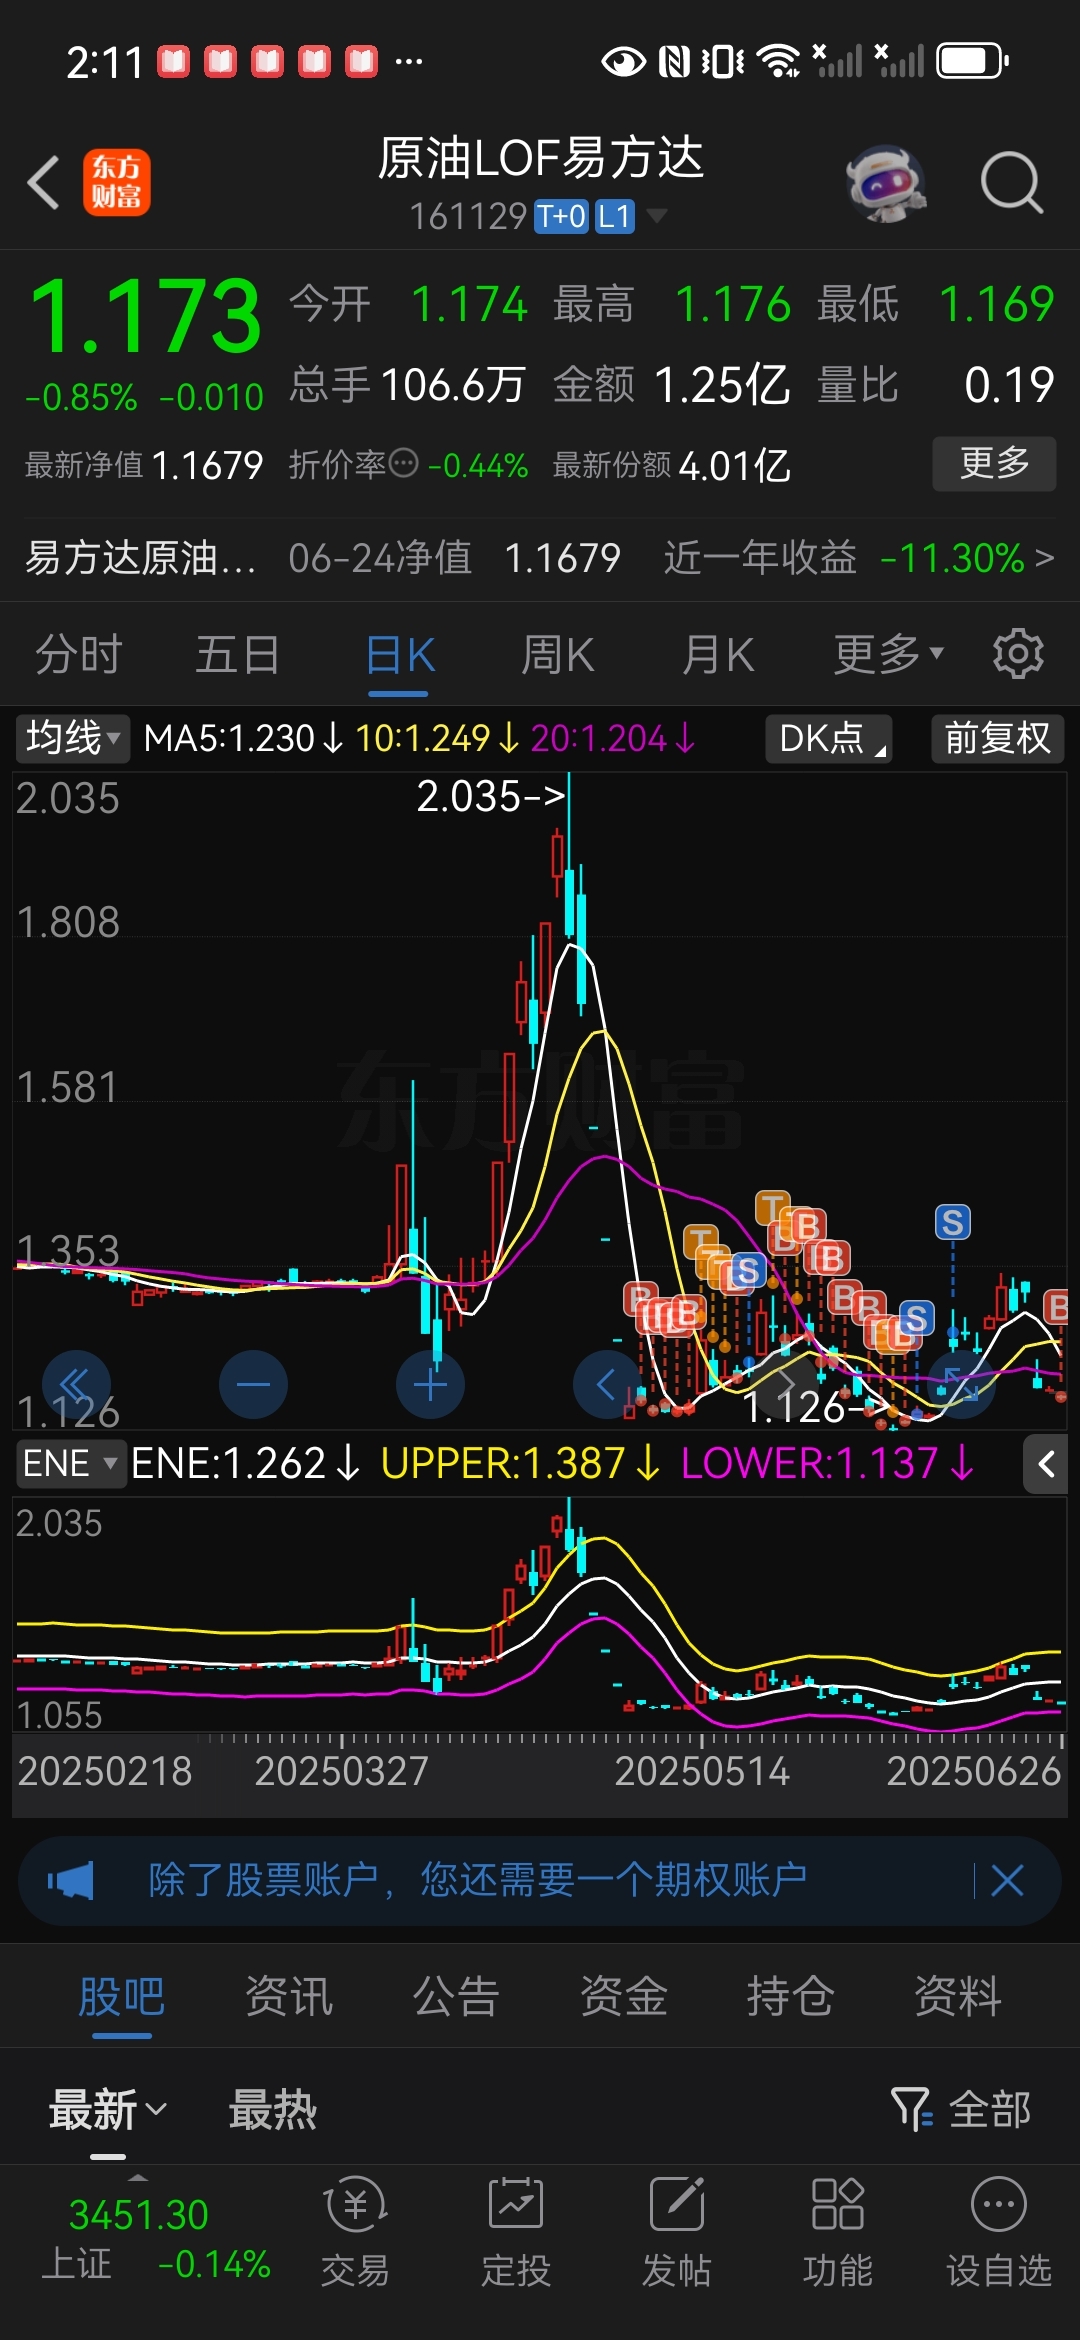Tap 设自选 to set watchlist

point(999,2232)
